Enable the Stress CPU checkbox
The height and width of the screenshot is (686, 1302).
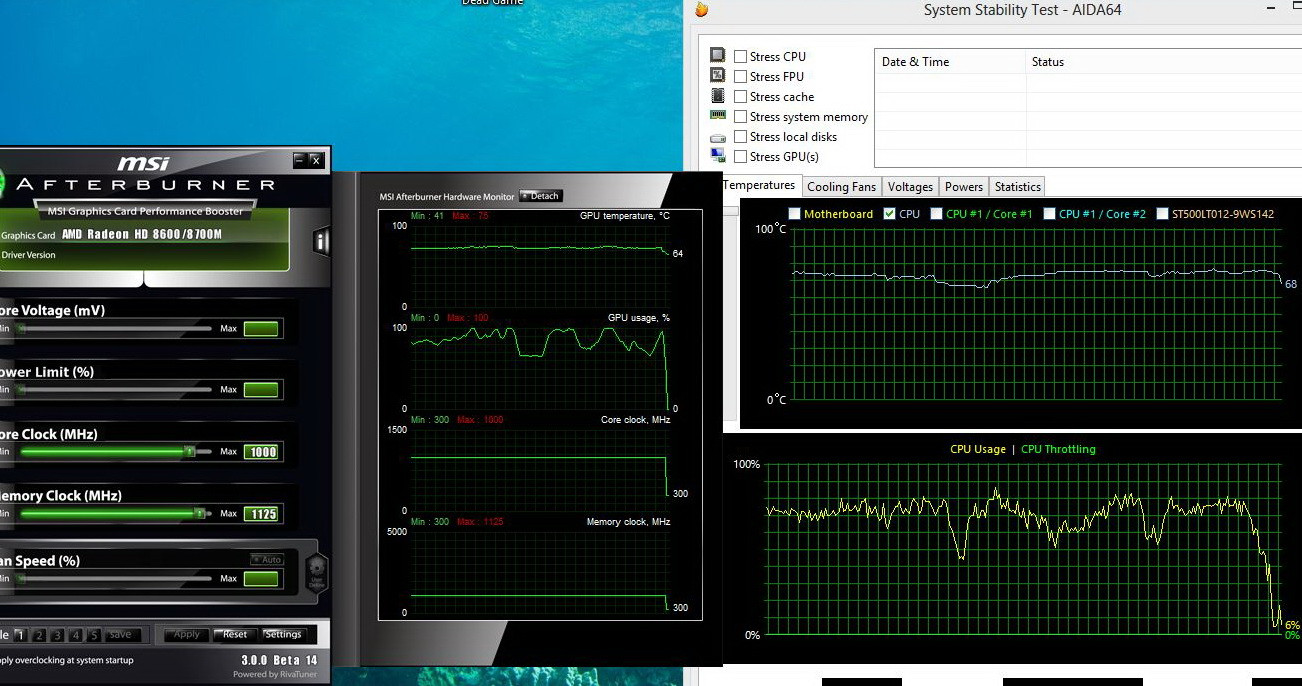pos(740,57)
